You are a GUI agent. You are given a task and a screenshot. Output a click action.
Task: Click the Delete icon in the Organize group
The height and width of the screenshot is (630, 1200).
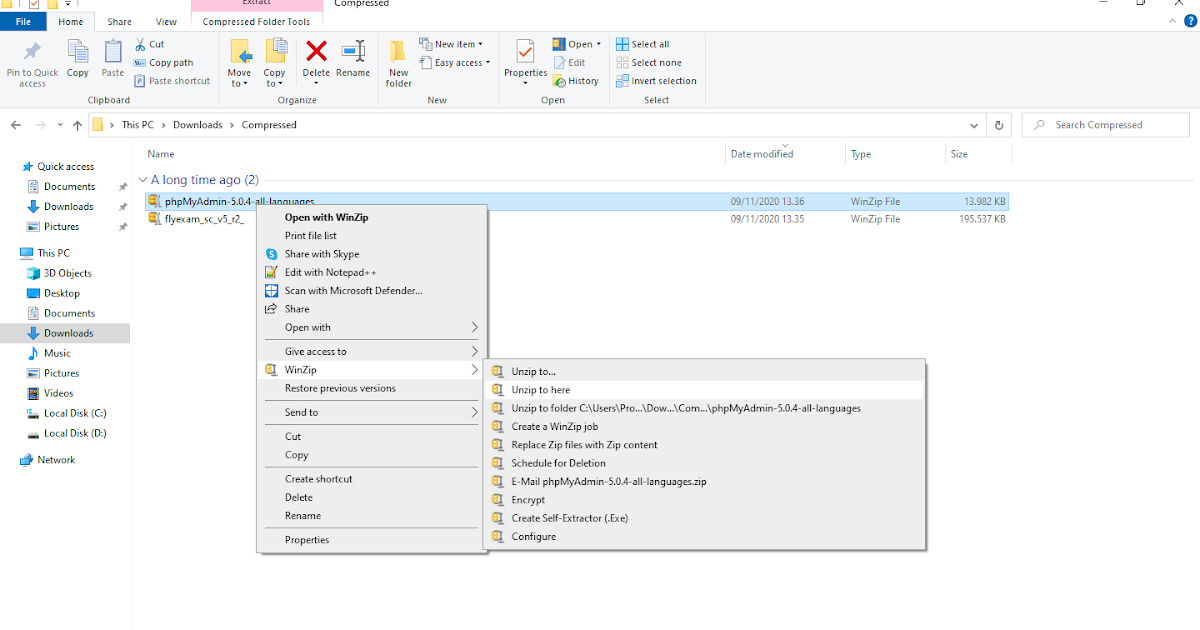pos(316,60)
